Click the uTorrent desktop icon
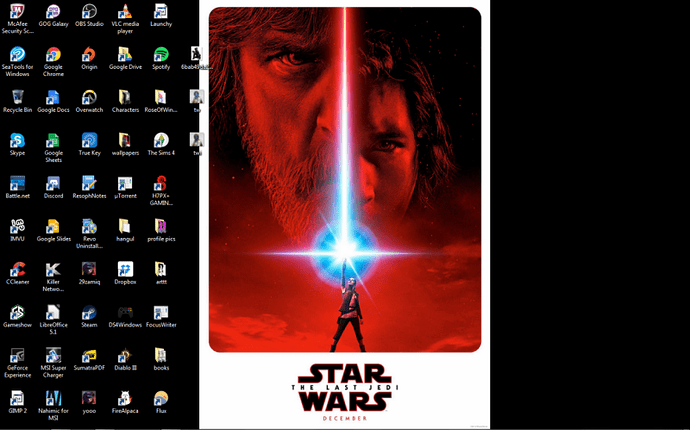The height and width of the screenshot is (430, 690). tap(125, 184)
